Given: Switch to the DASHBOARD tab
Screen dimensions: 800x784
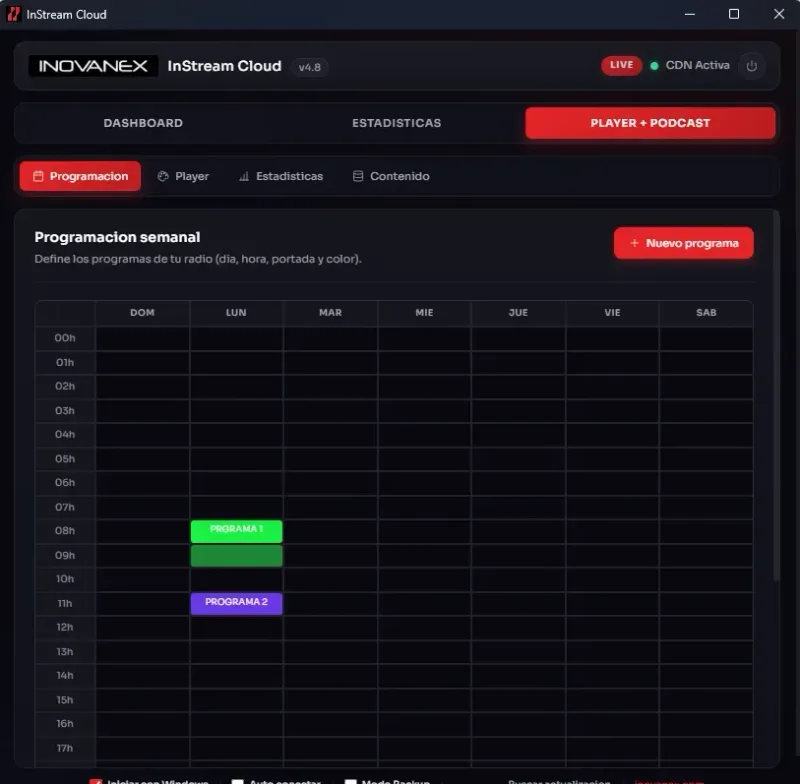Looking at the screenshot, I should [143, 123].
